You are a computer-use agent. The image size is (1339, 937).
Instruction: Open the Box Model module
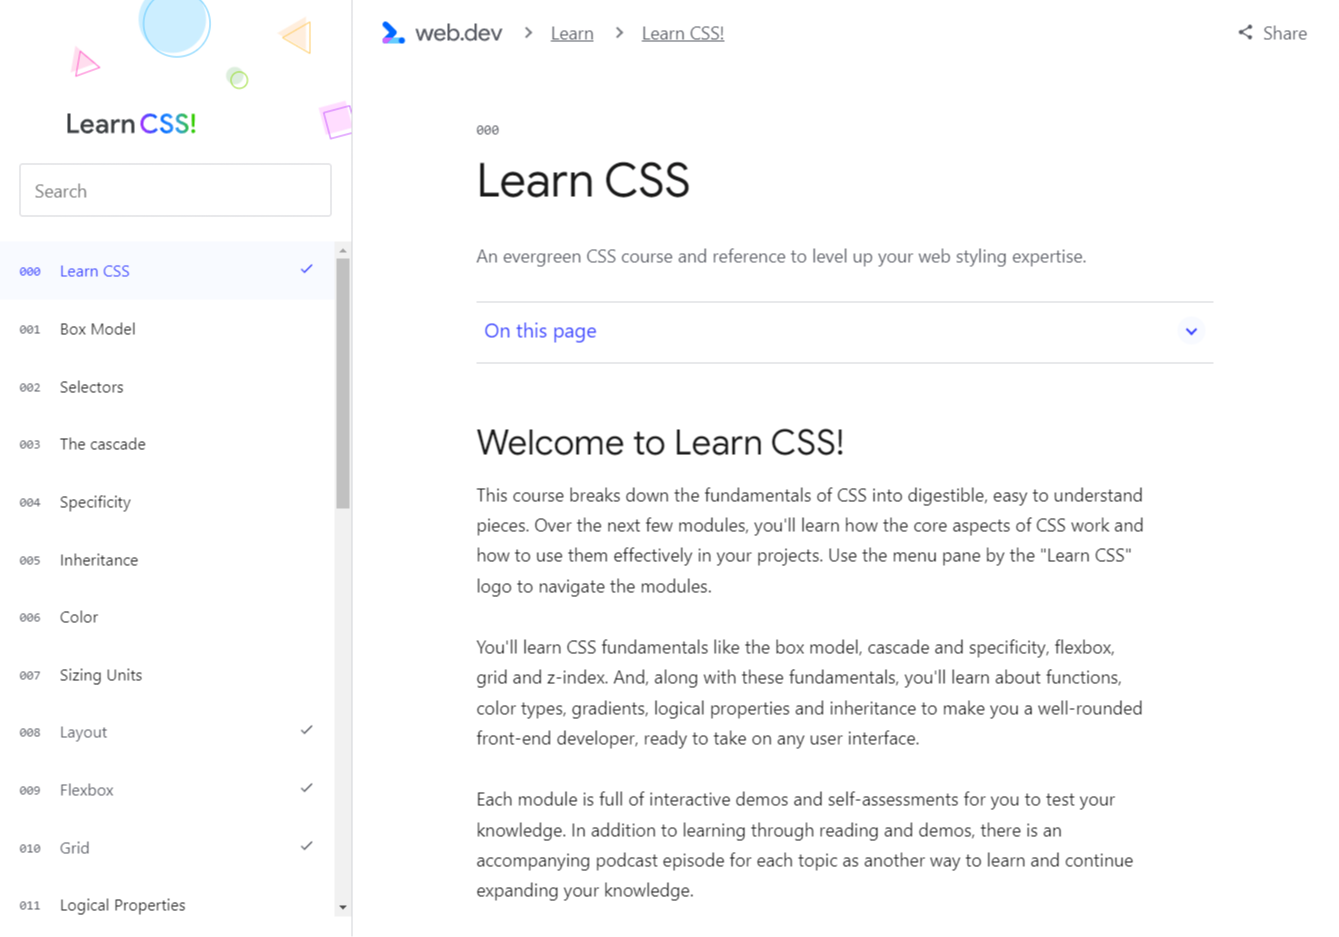click(97, 328)
